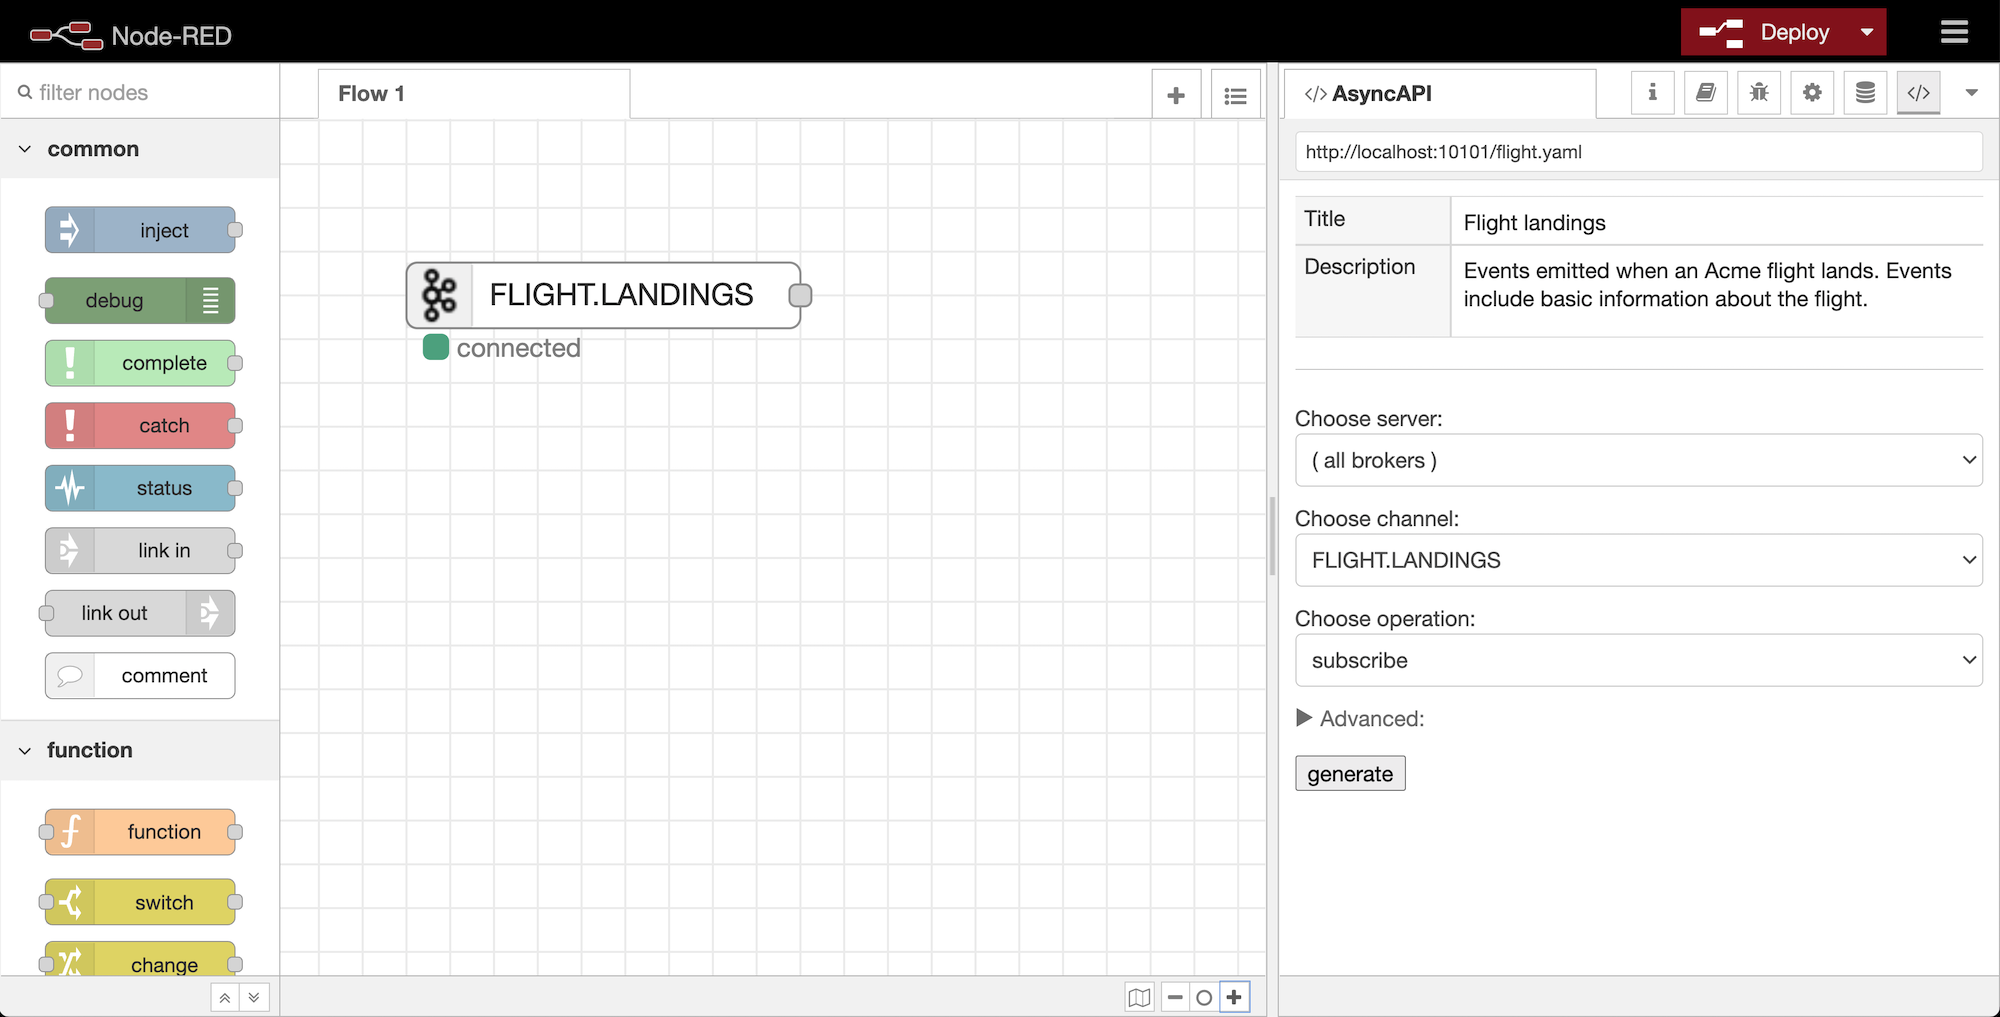Screen dimensions: 2000x1017
Task: Zoom out the workspace
Action: coord(1175,997)
